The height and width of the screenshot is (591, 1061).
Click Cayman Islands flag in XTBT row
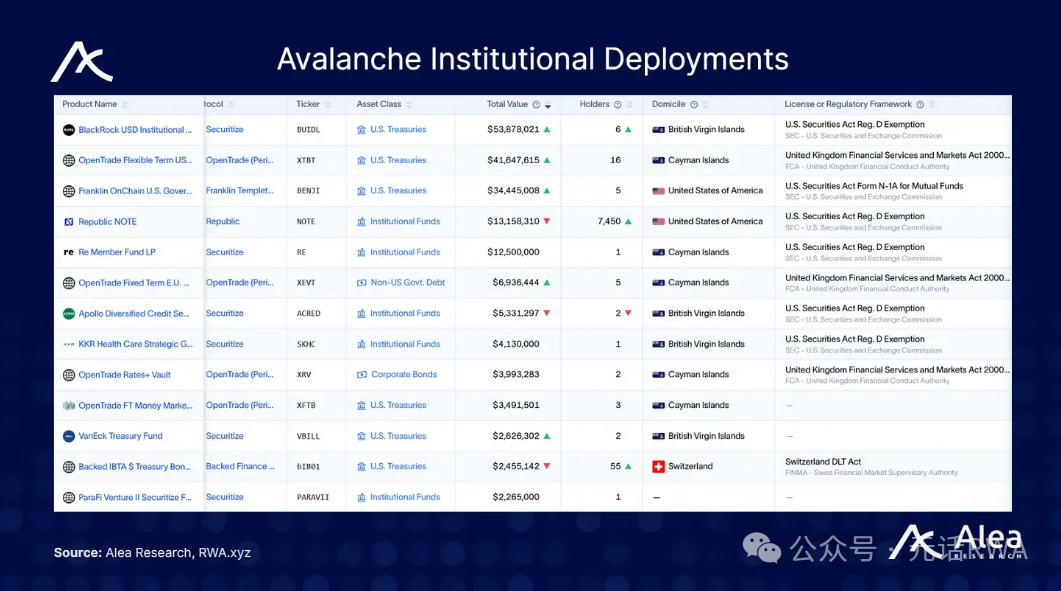658,160
